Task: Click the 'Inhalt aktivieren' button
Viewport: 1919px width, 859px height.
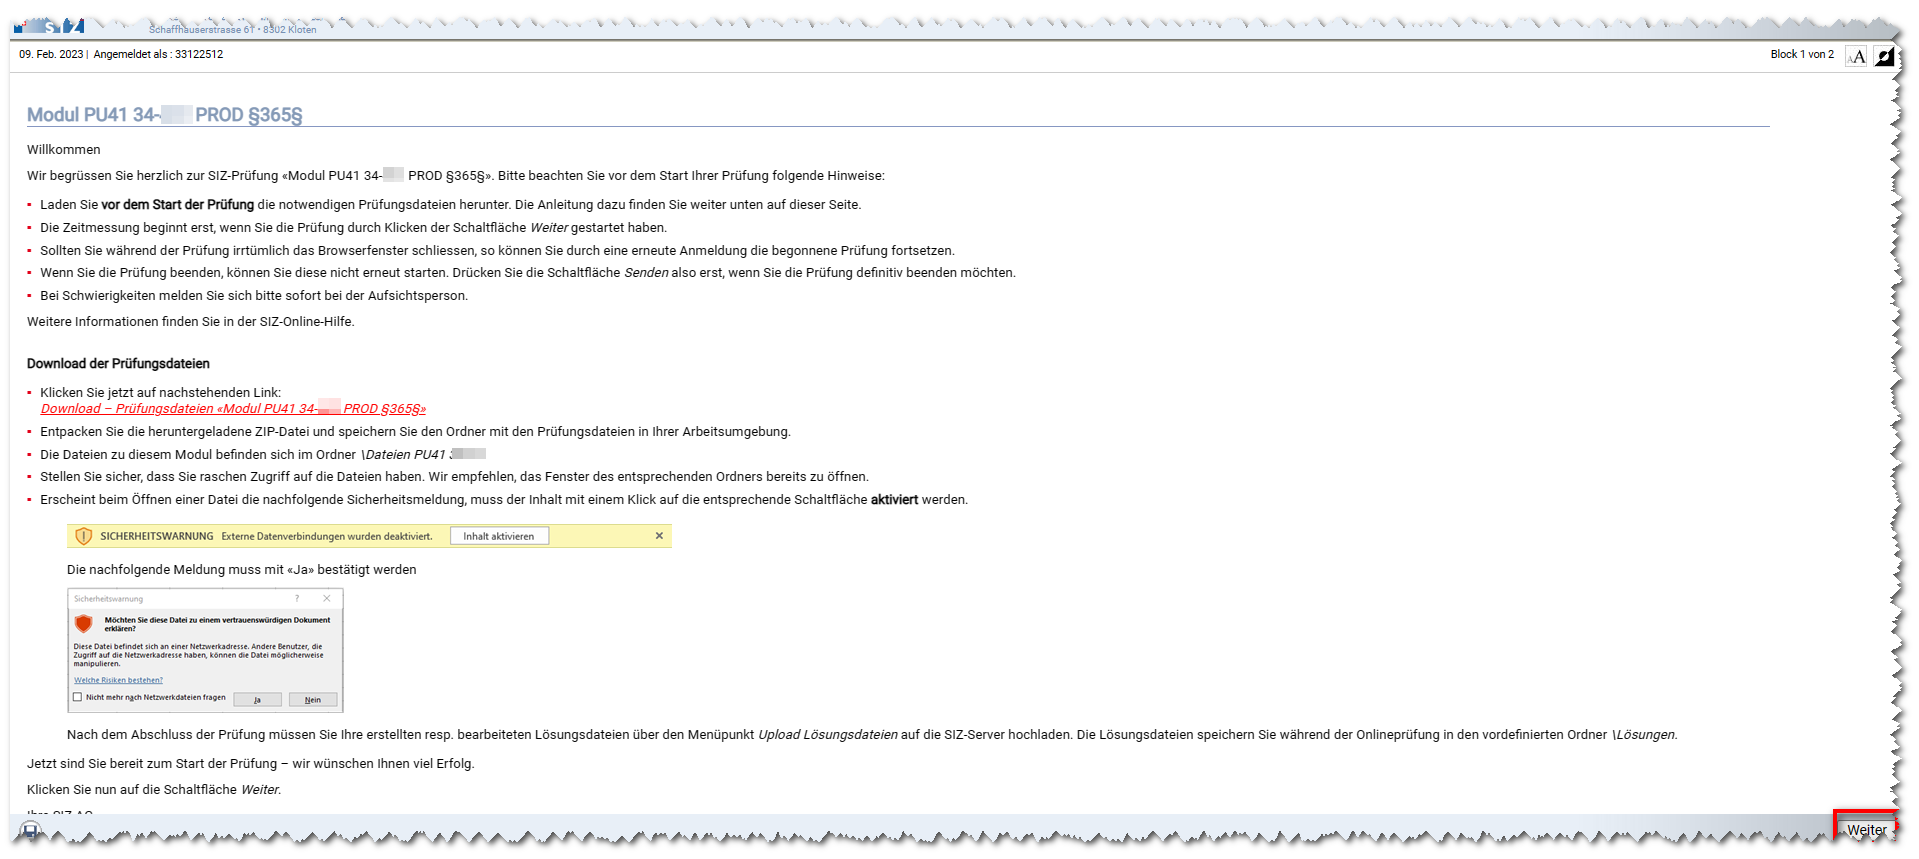Action: (x=499, y=536)
